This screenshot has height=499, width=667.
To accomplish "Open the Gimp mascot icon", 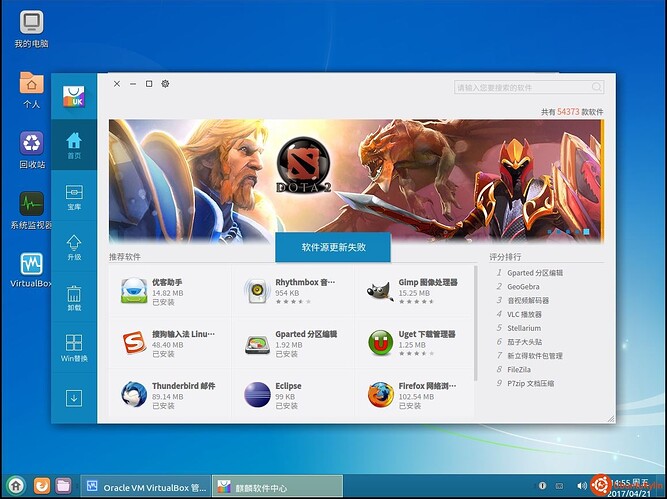I will (x=380, y=291).
